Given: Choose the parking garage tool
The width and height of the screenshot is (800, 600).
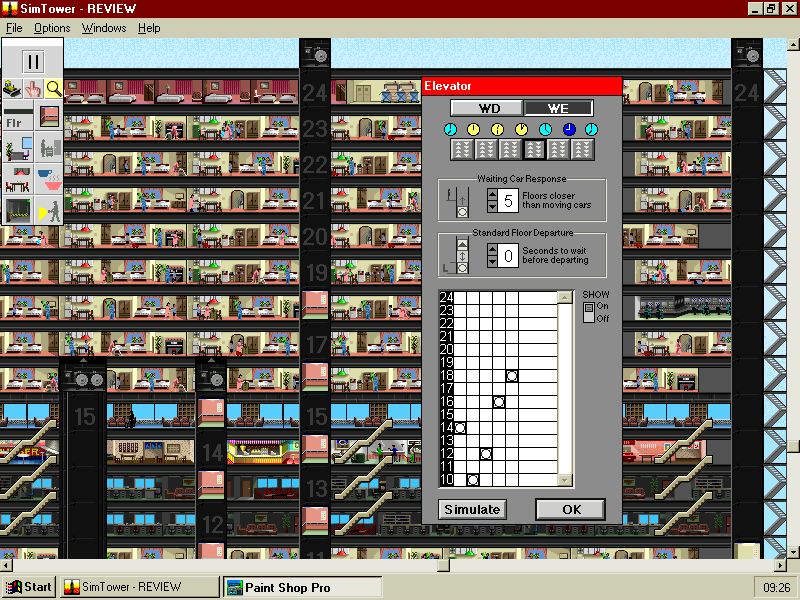Looking at the screenshot, I should click(x=18, y=211).
